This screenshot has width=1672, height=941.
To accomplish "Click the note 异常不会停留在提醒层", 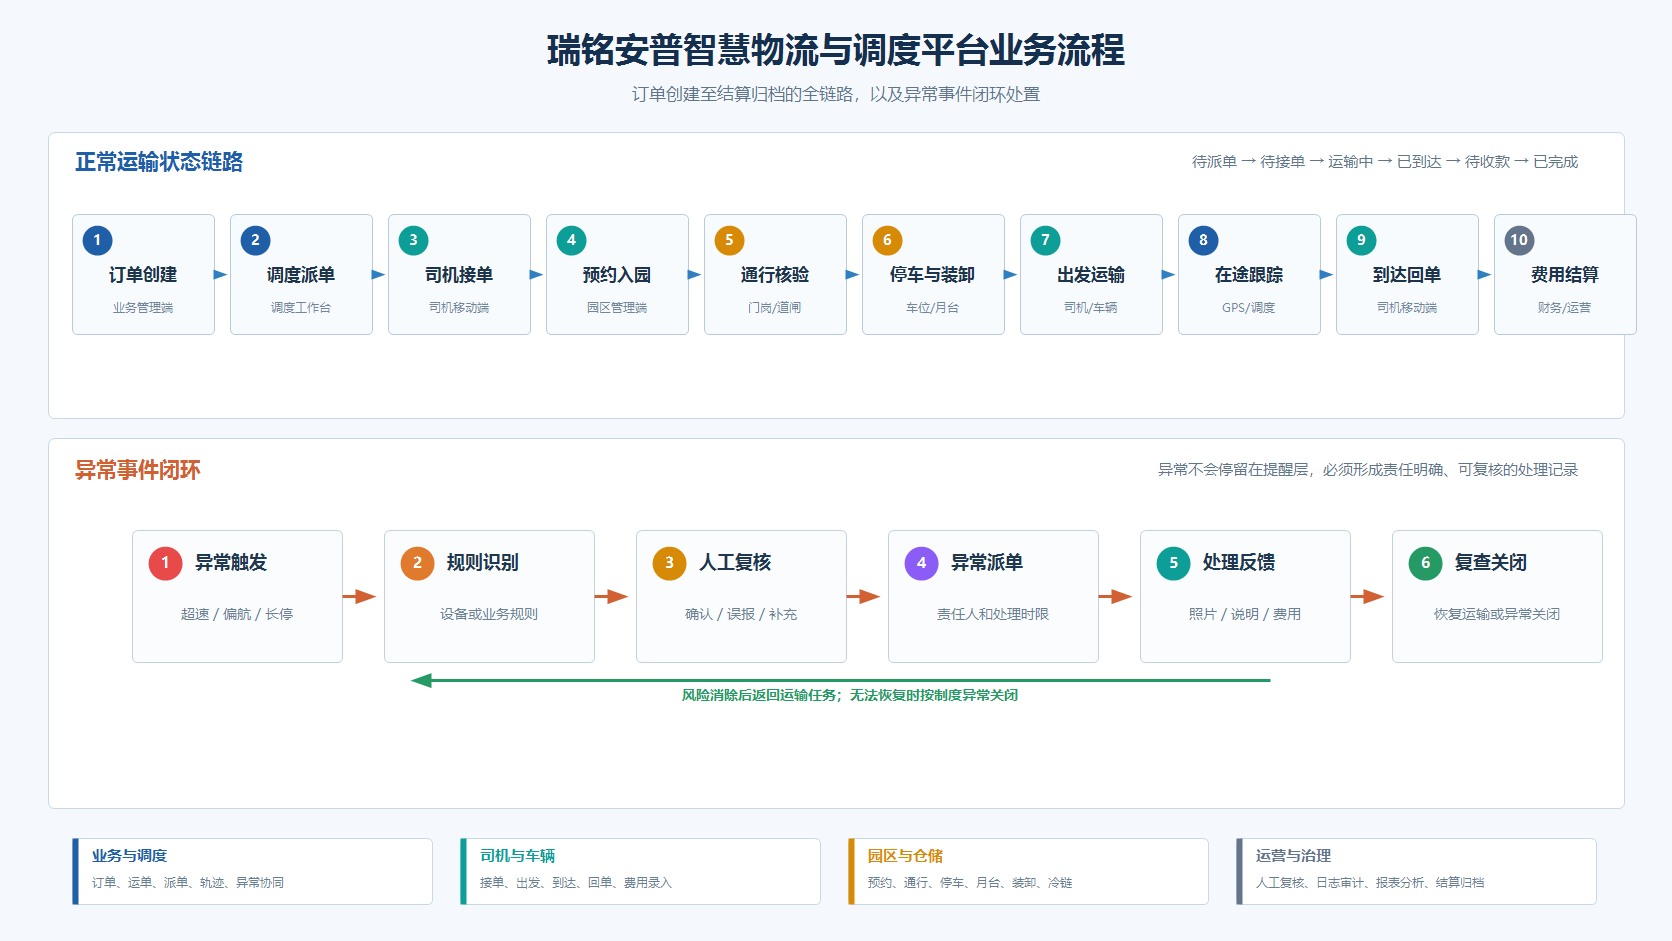I will pyautogui.click(x=1233, y=470).
